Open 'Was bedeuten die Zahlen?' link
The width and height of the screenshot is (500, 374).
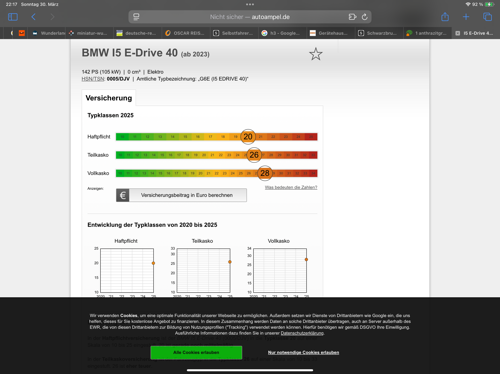coord(291,187)
